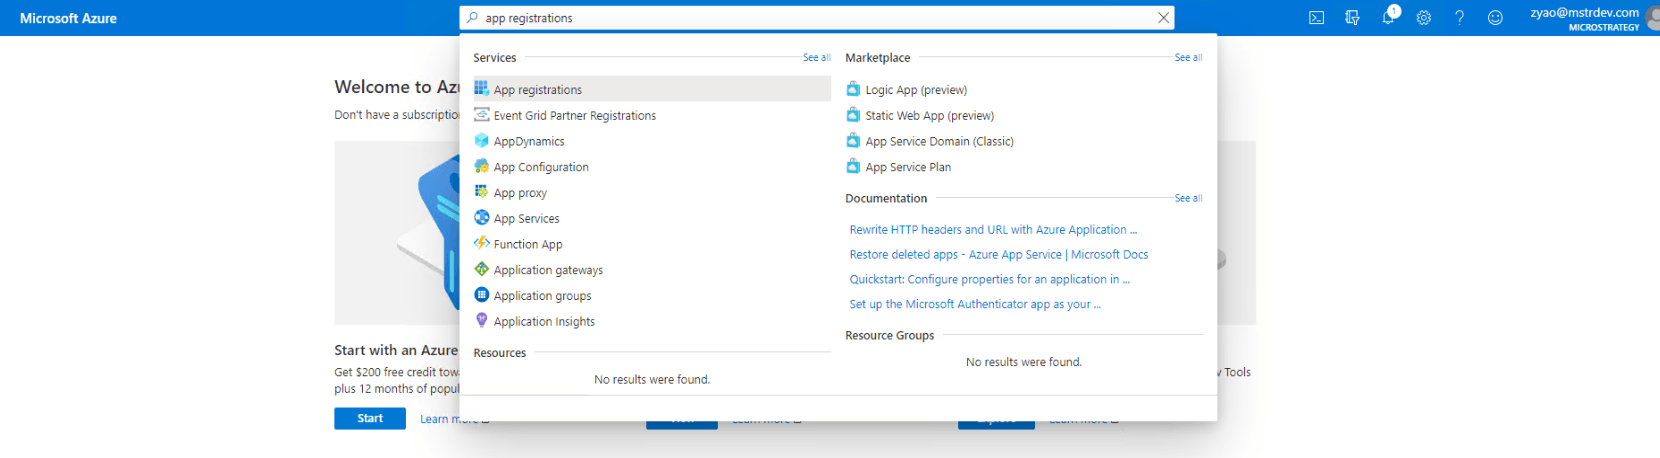The image size is (1660, 458).
Task: Click the App Services globe icon
Action: (x=481, y=217)
